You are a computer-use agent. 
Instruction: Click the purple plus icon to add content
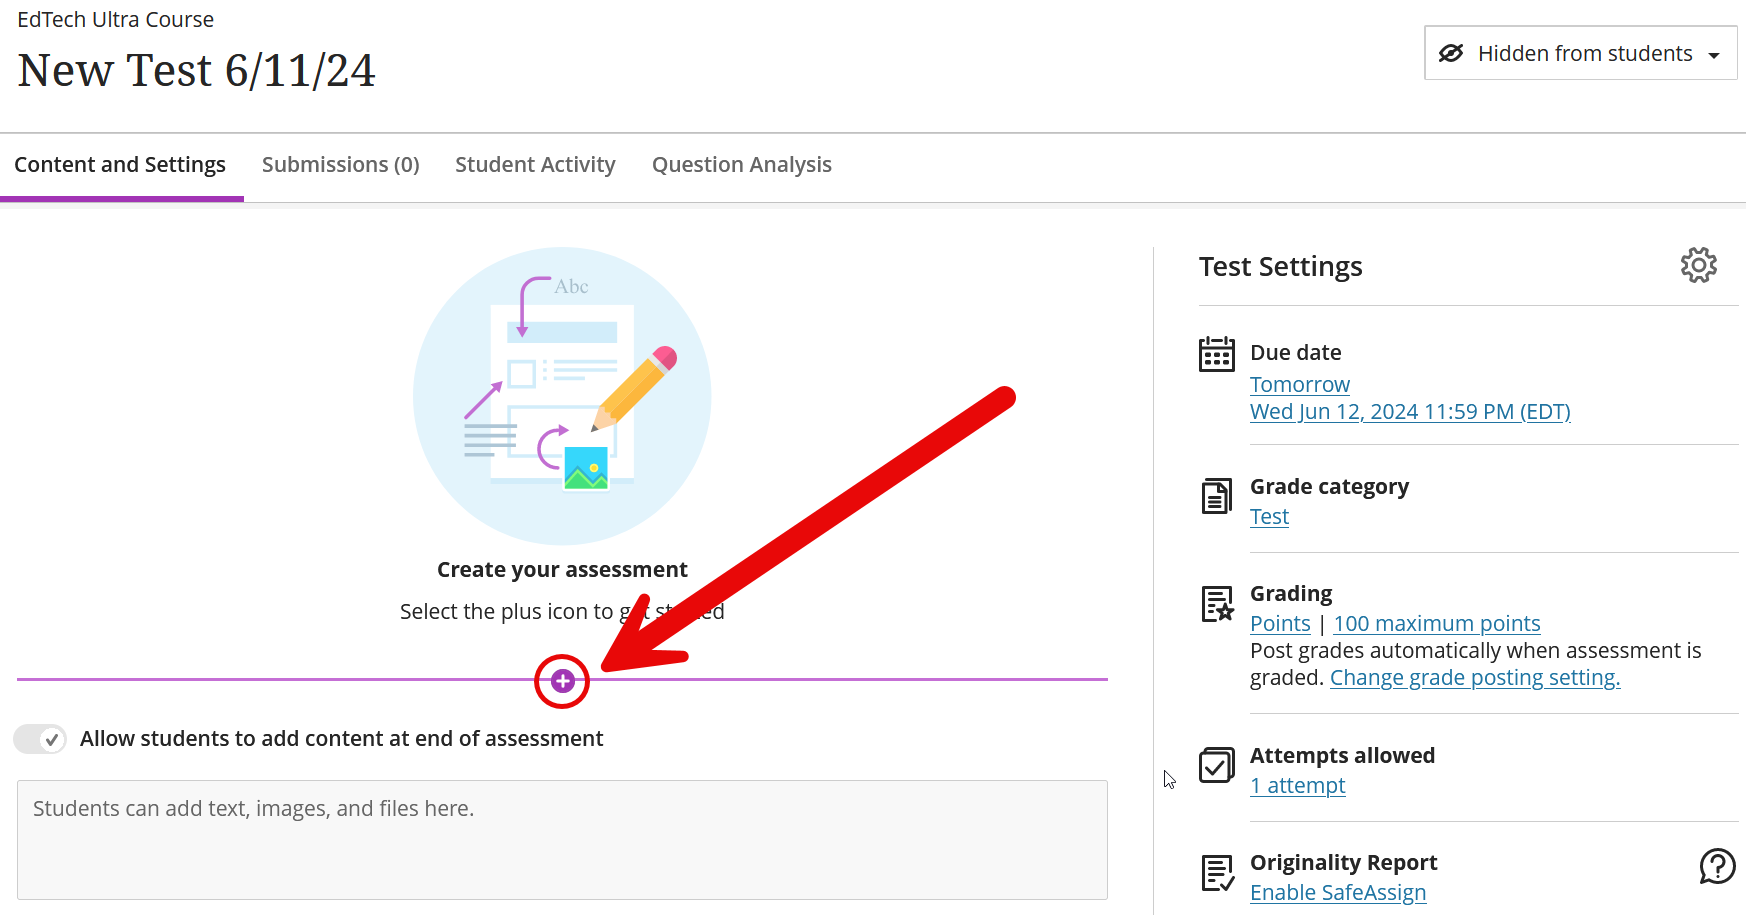pyautogui.click(x=562, y=681)
